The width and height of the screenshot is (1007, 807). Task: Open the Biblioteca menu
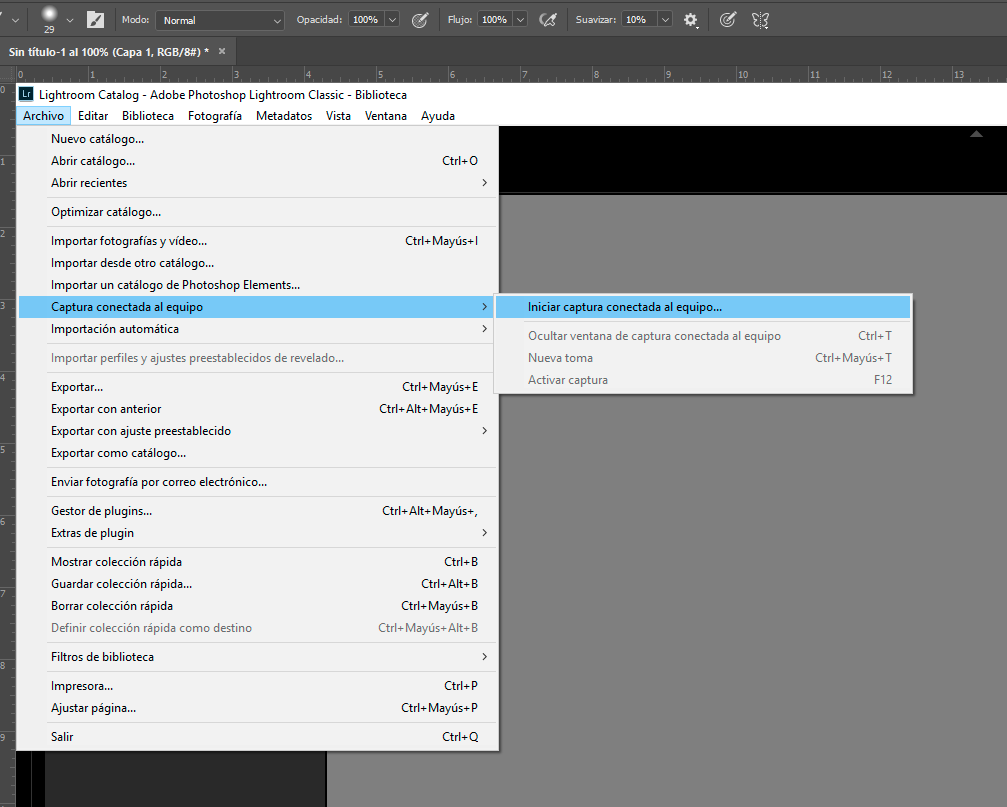(x=148, y=116)
